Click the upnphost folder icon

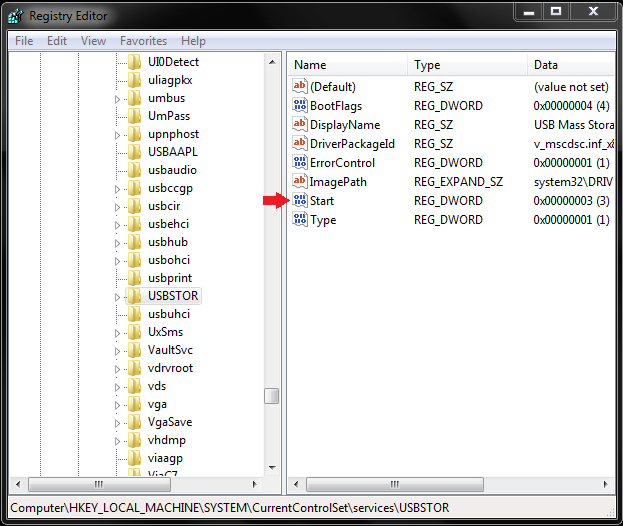[134, 134]
